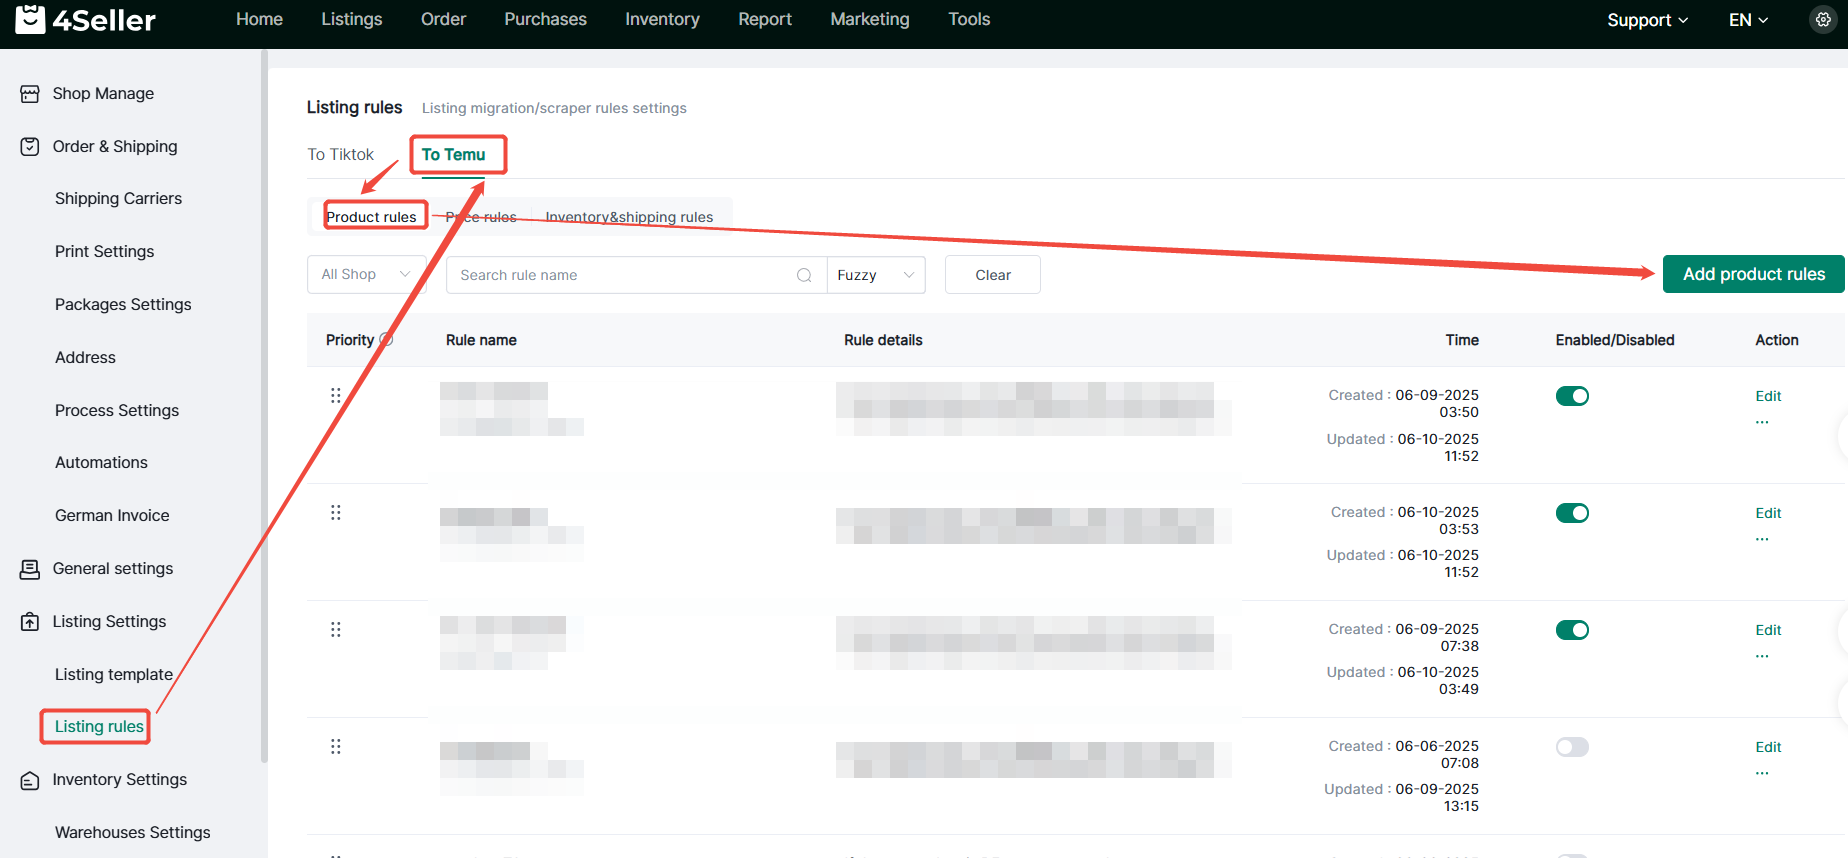This screenshot has width=1848, height=858.
Task: Toggle off the second rule's switch
Action: point(1572,513)
